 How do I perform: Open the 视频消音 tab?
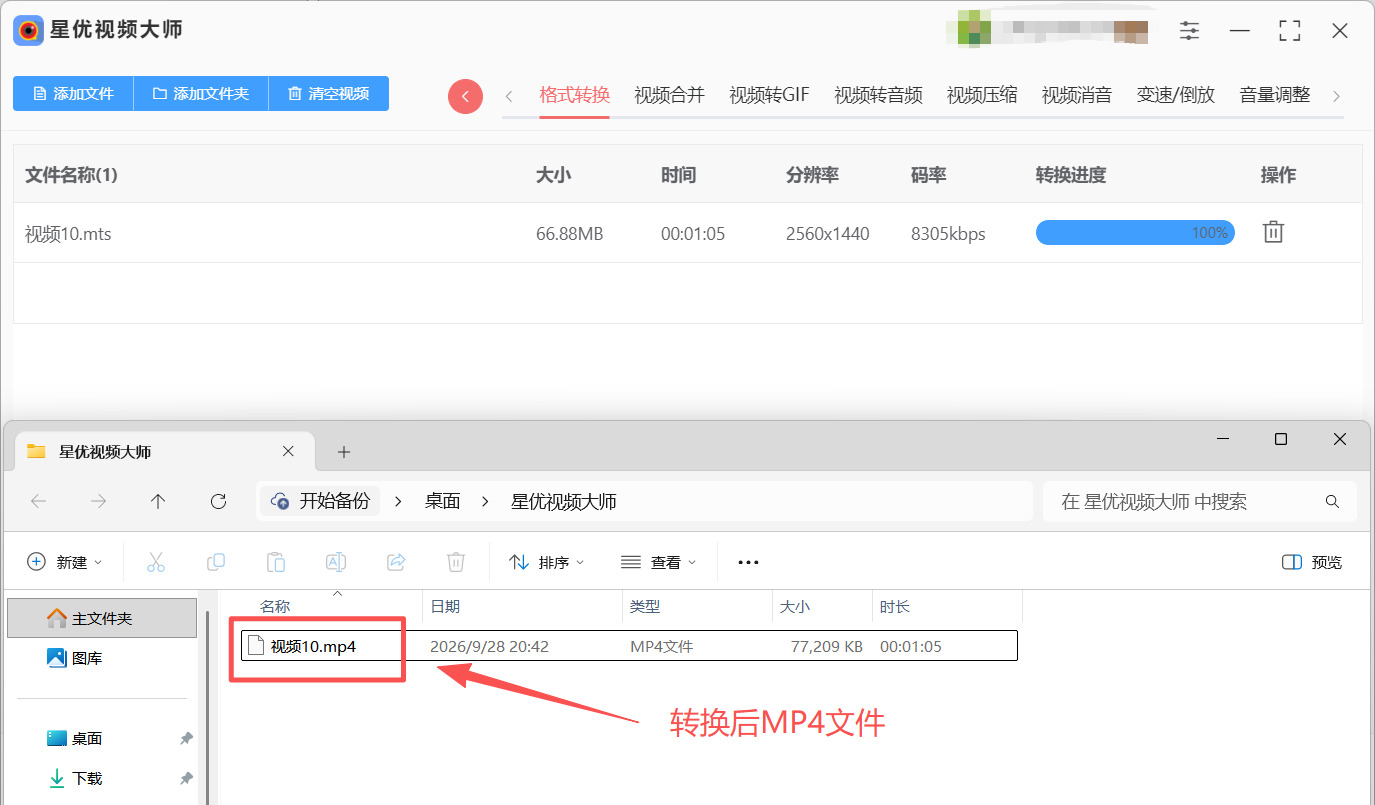[x=1077, y=96]
